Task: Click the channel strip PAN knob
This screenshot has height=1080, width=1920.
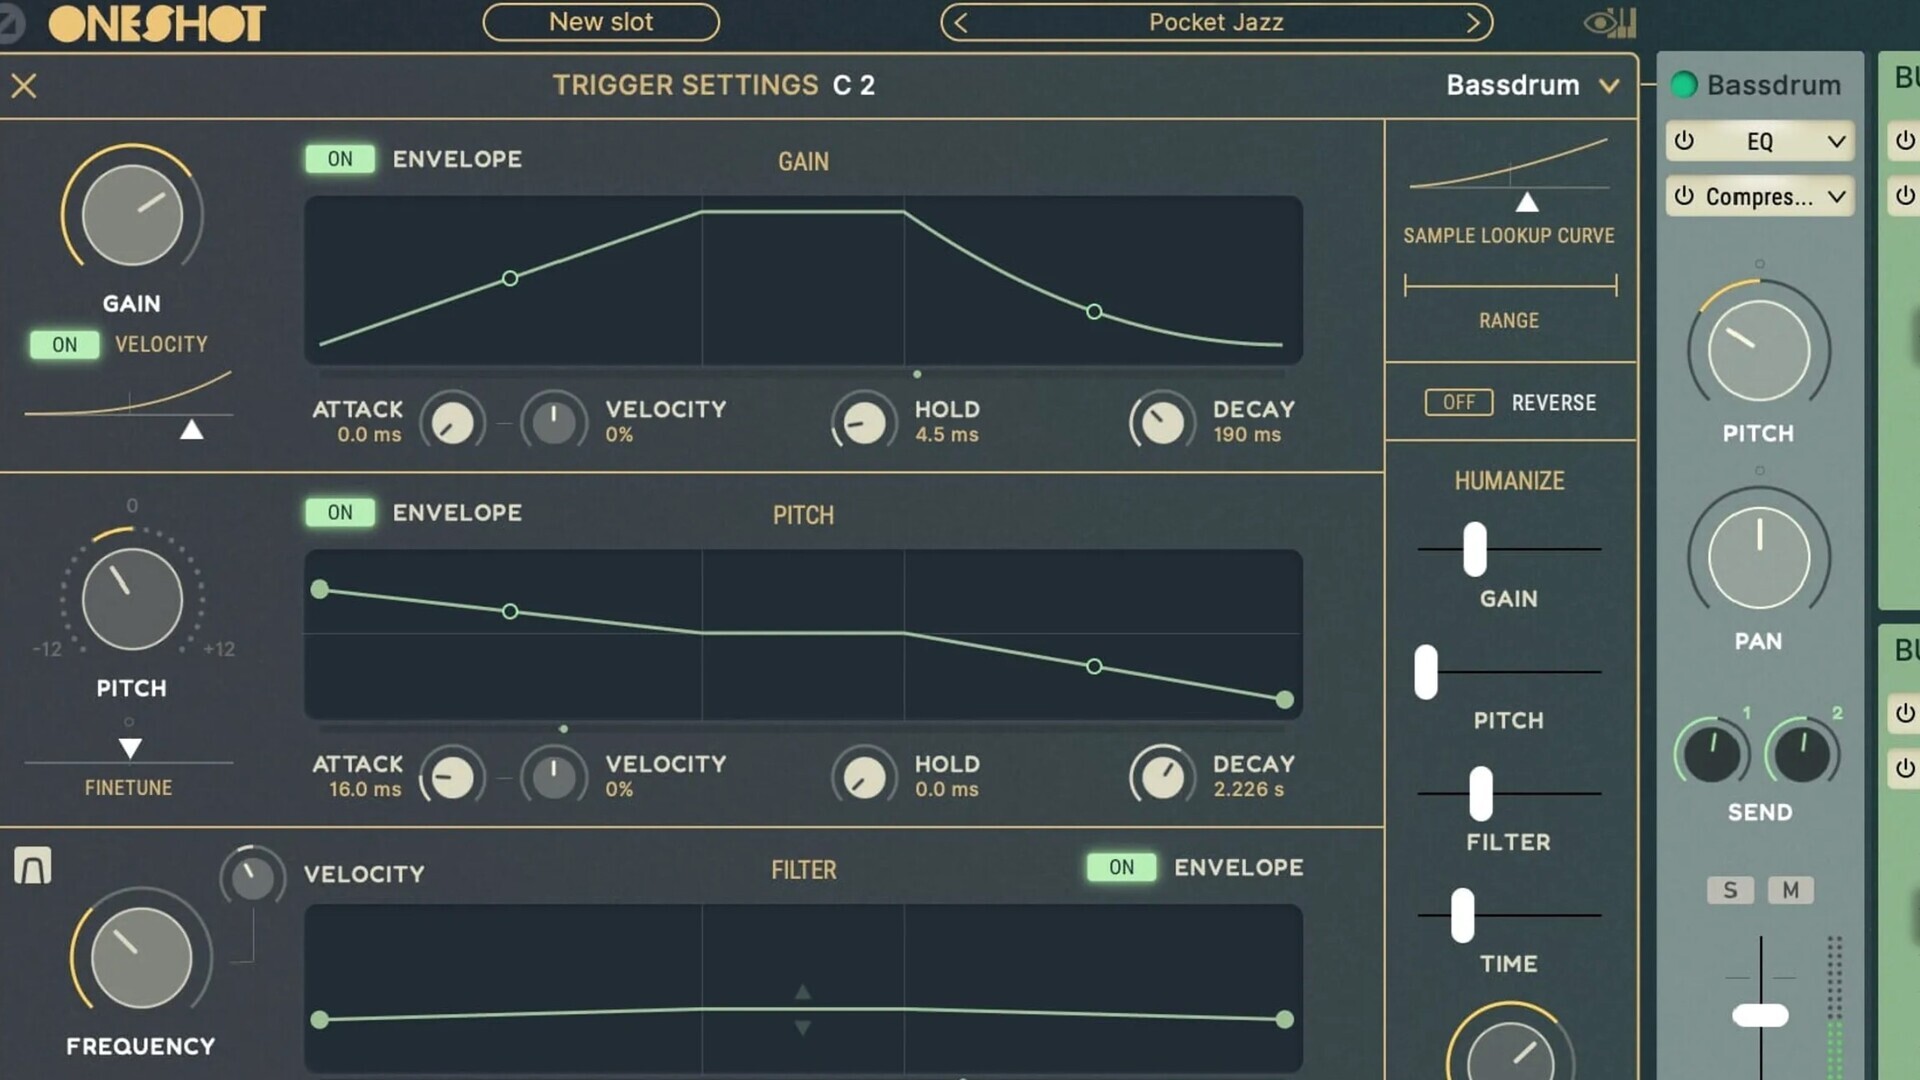Action: (x=1759, y=558)
